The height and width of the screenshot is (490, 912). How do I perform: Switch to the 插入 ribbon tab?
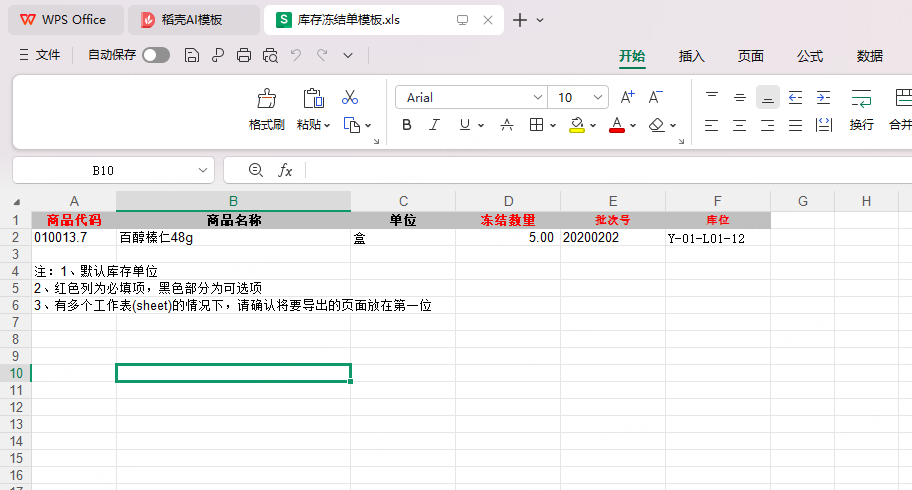692,56
